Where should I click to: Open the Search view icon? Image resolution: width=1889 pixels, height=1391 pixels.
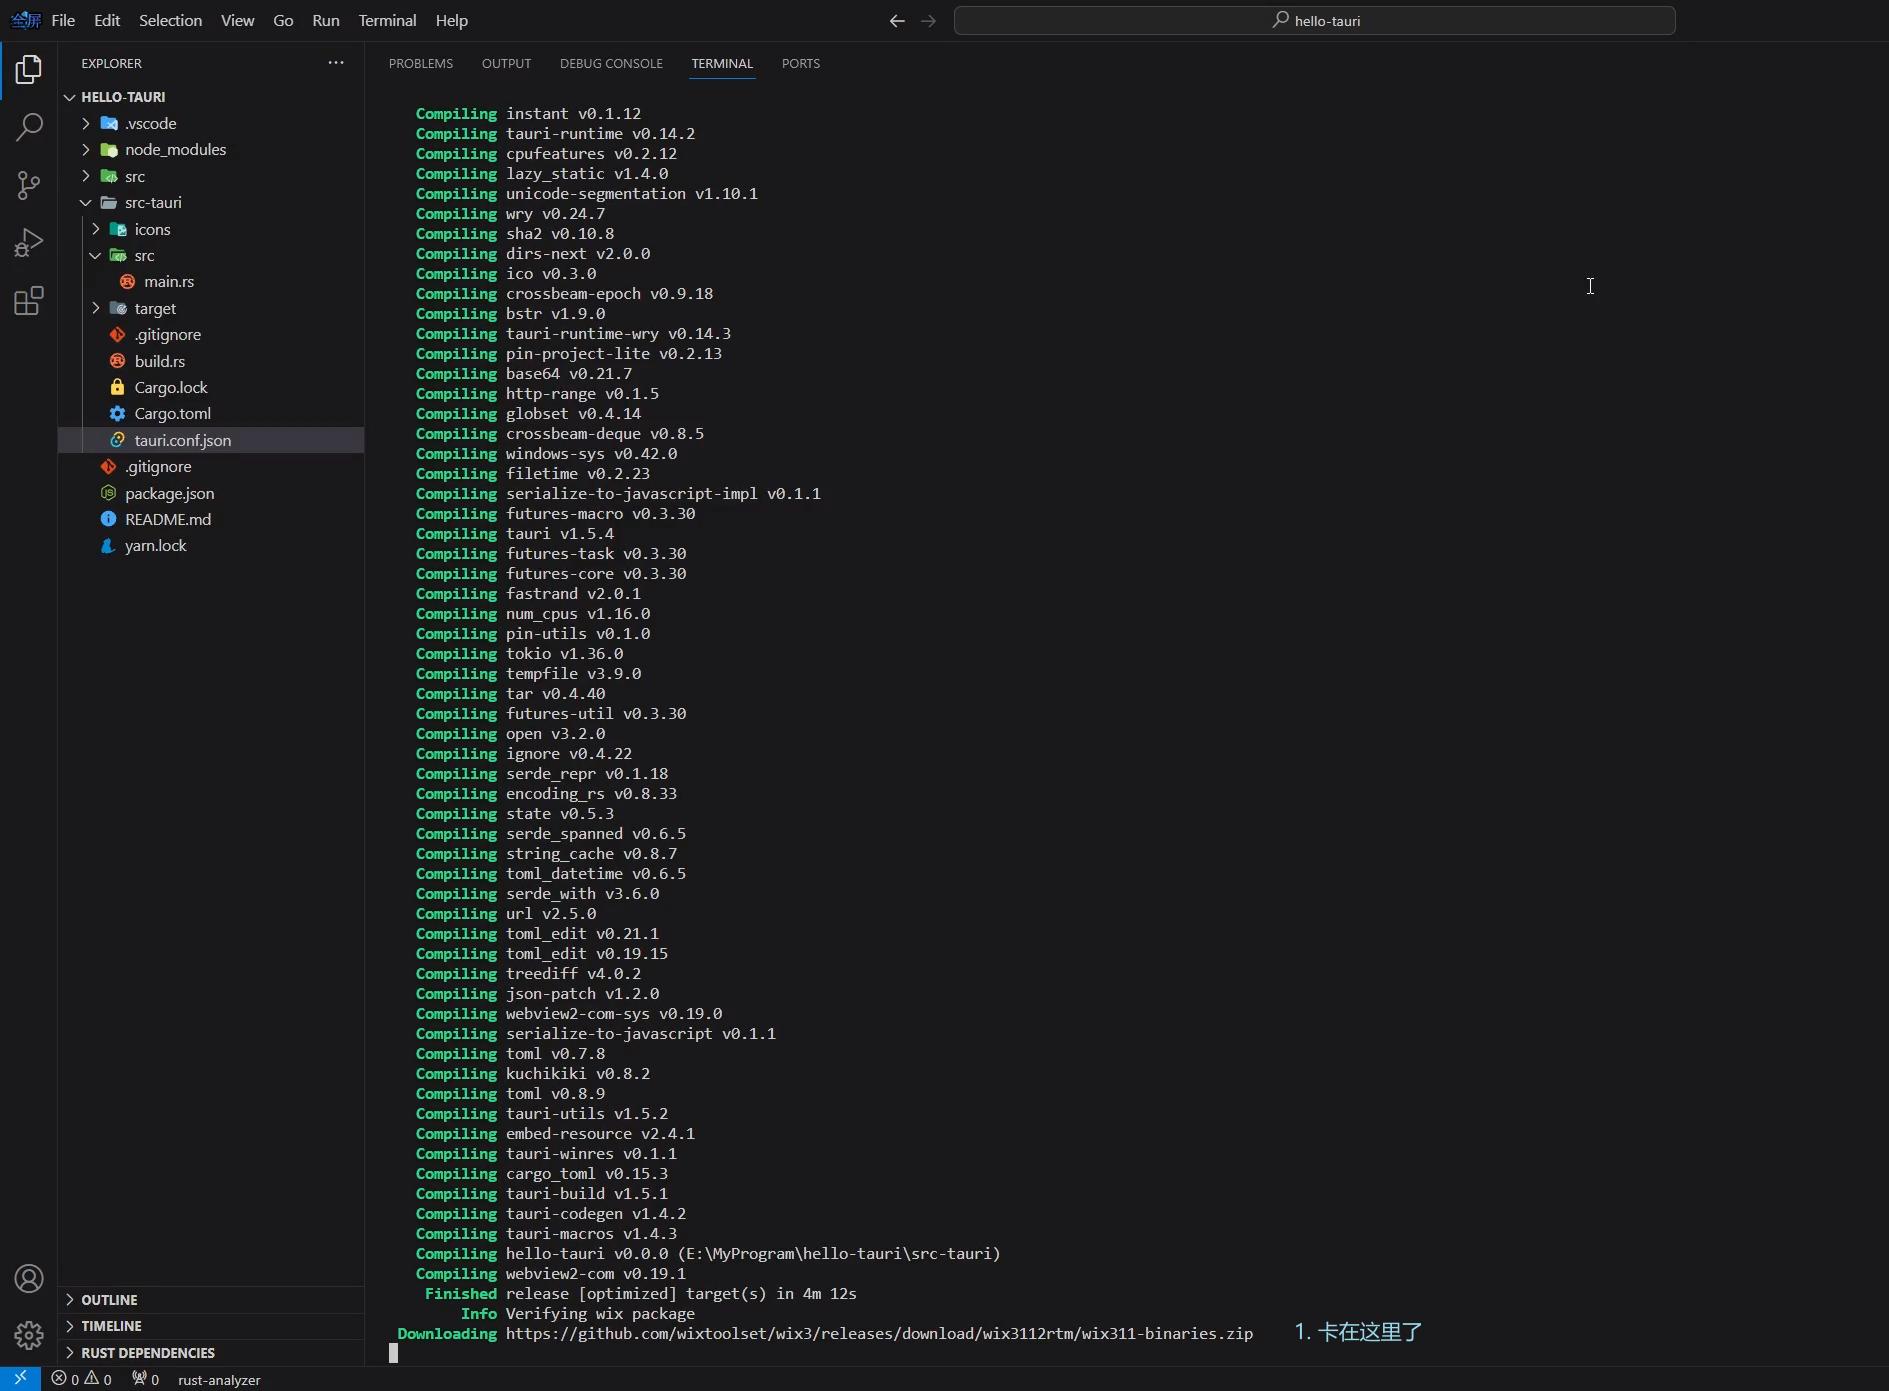click(x=29, y=127)
